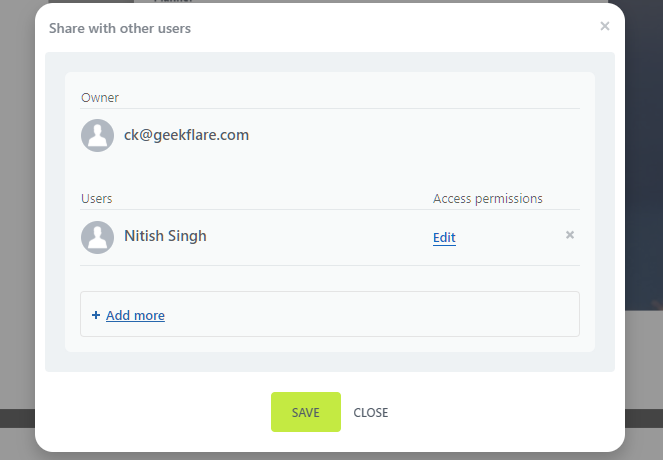This screenshot has height=460, width=663.
Task: Click Nitish Singh's avatar icon
Action: tap(97, 237)
